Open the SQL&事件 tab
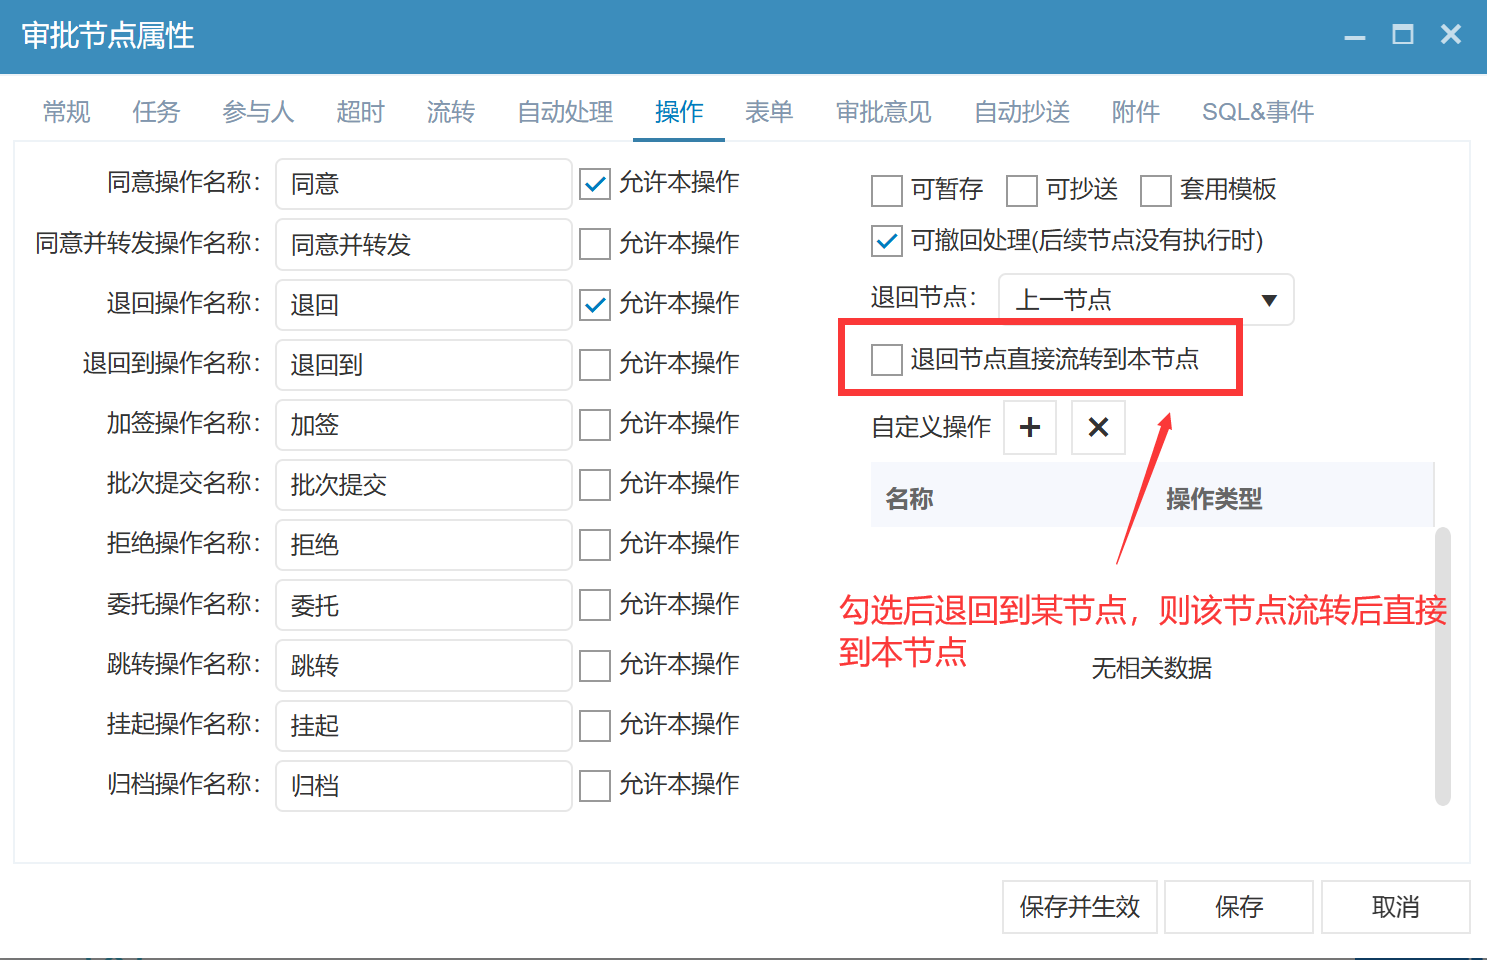Screen dimensions: 1487x960 tap(1257, 112)
